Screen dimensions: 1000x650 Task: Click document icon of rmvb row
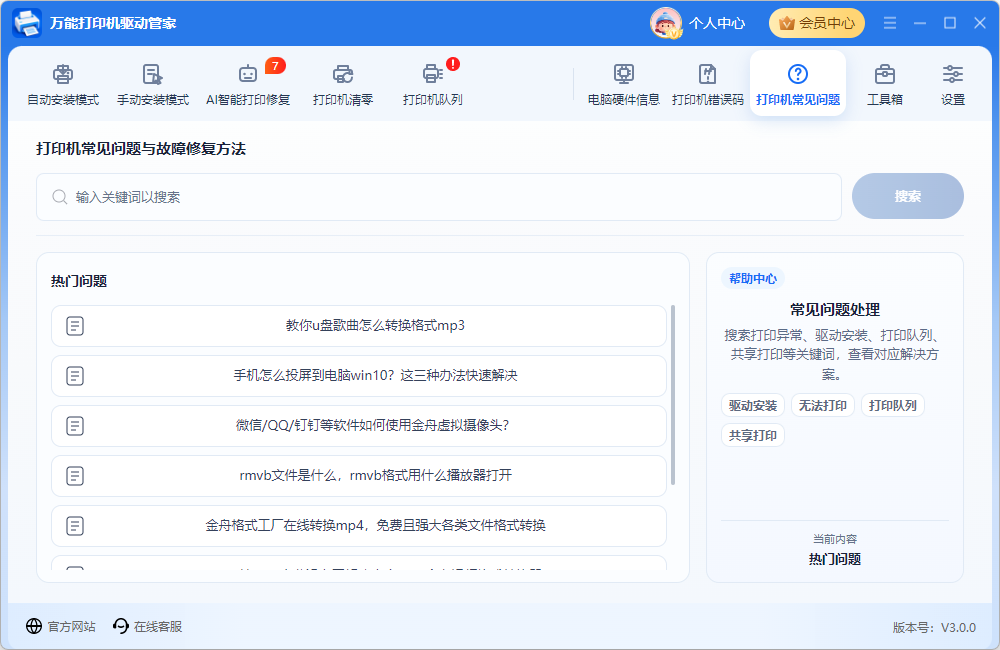[x=75, y=476]
